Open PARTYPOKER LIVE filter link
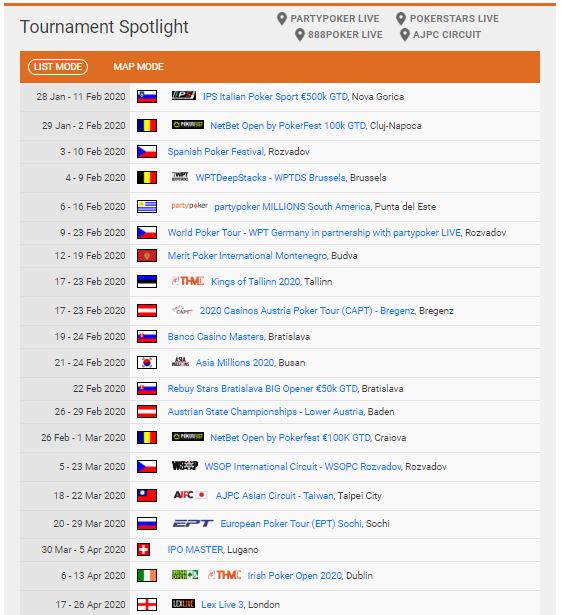This screenshot has width=561, height=615. (x=335, y=18)
